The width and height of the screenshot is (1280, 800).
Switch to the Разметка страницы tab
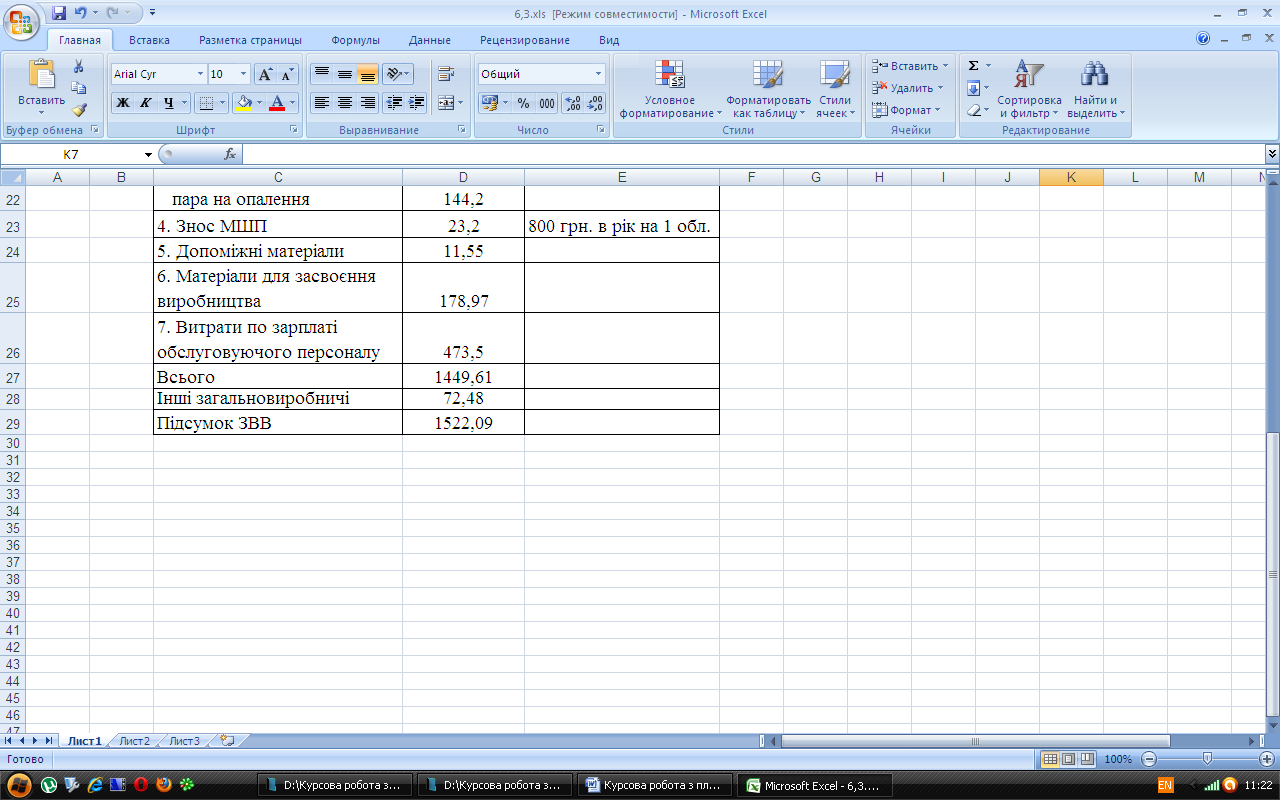(x=250, y=40)
